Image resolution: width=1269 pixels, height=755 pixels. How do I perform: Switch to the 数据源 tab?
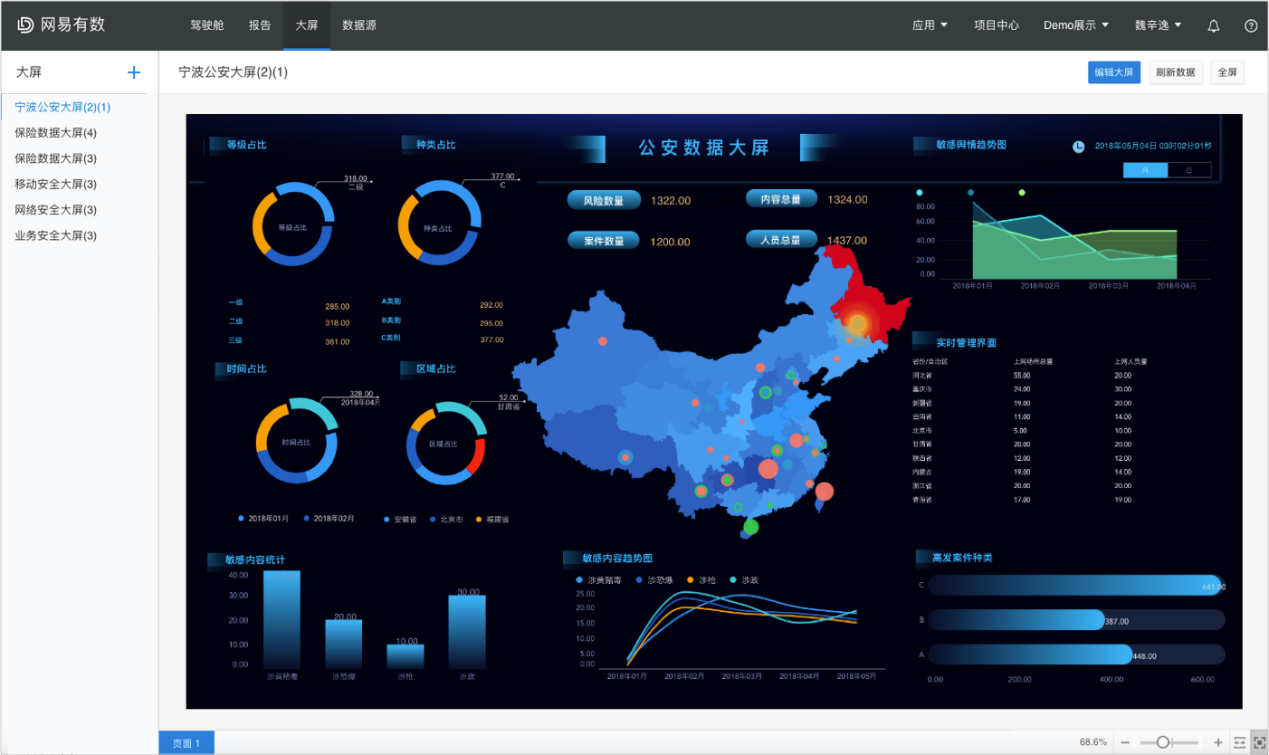(359, 26)
